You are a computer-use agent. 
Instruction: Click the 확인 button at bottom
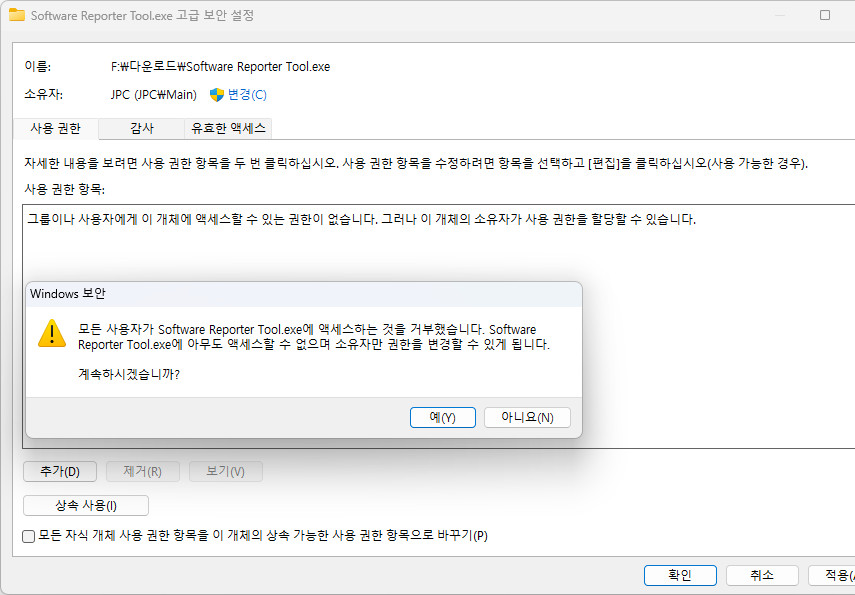[680, 575]
